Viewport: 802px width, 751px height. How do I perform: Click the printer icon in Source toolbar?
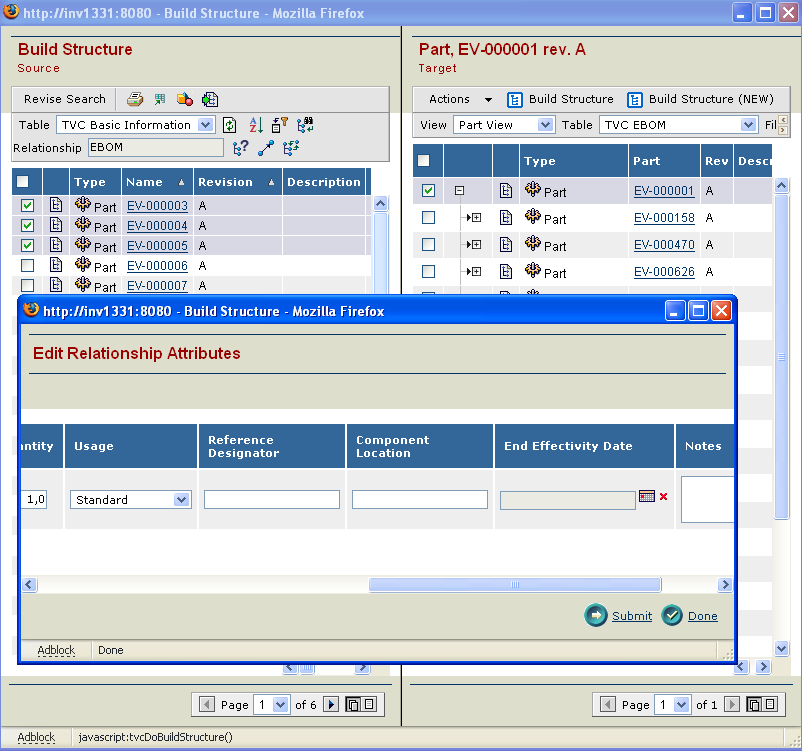pos(134,99)
